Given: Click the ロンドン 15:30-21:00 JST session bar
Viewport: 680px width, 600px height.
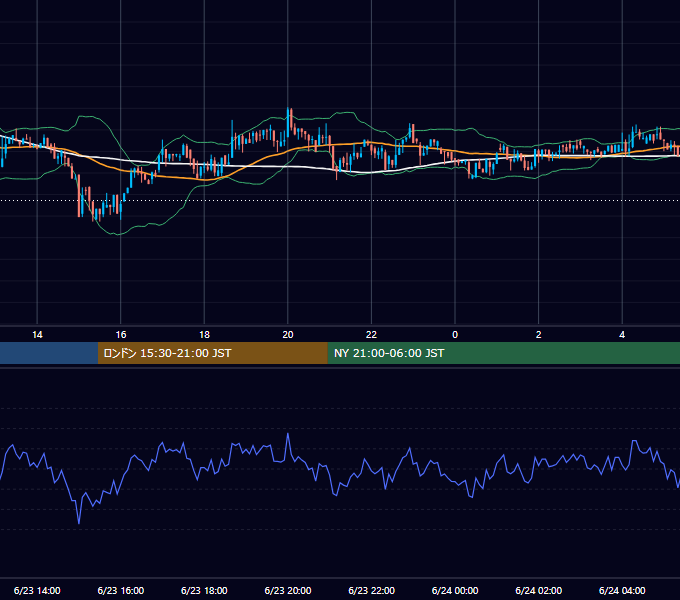Looking at the screenshot, I should [x=212, y=353].
